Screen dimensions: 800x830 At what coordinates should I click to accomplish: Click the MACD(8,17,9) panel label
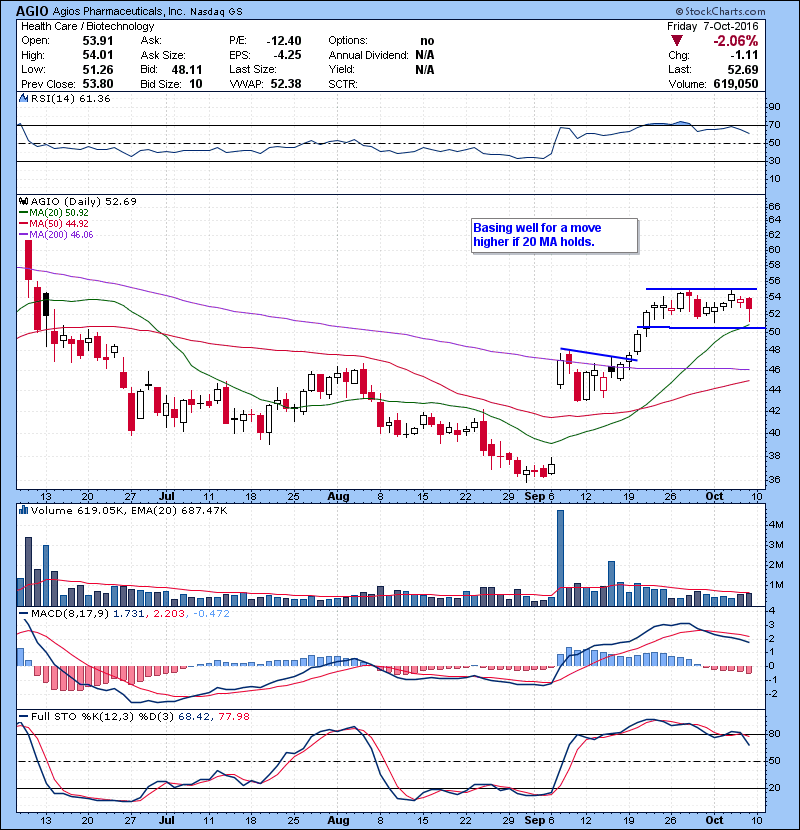pyautogui.click(x=70, y=614)
